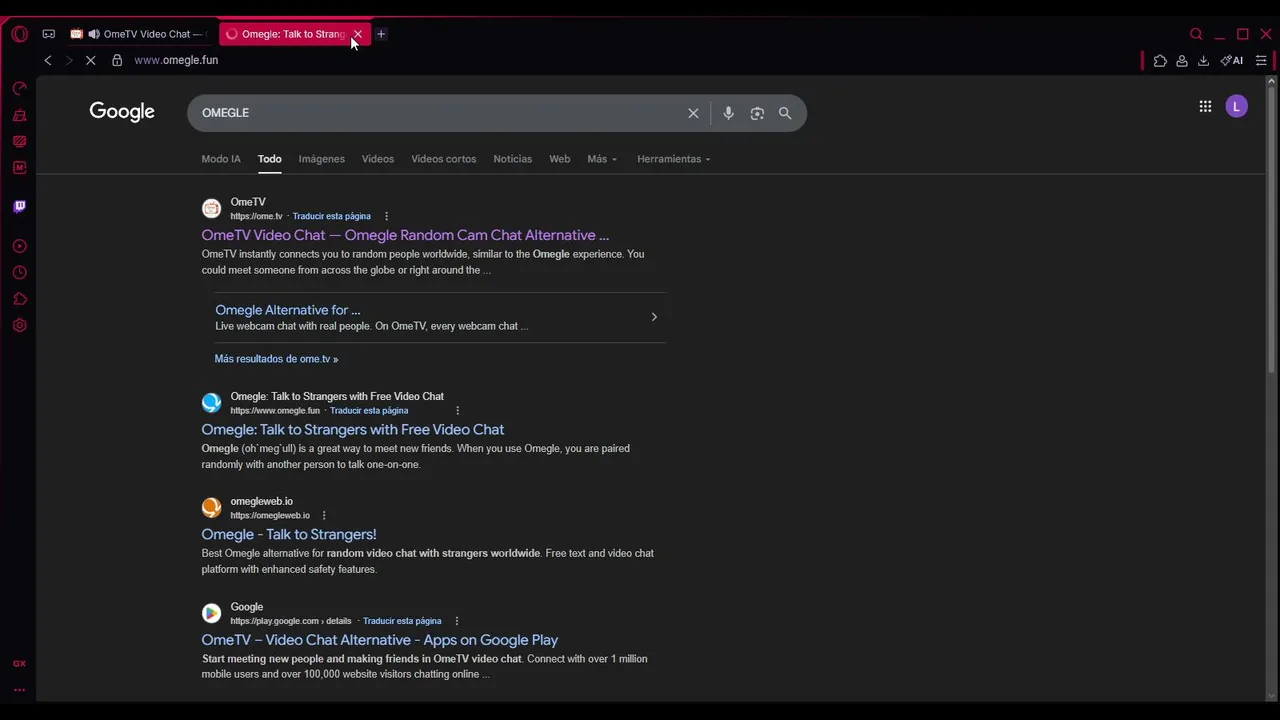Open more options for omegle.fun result

click(x=458, y=410)
